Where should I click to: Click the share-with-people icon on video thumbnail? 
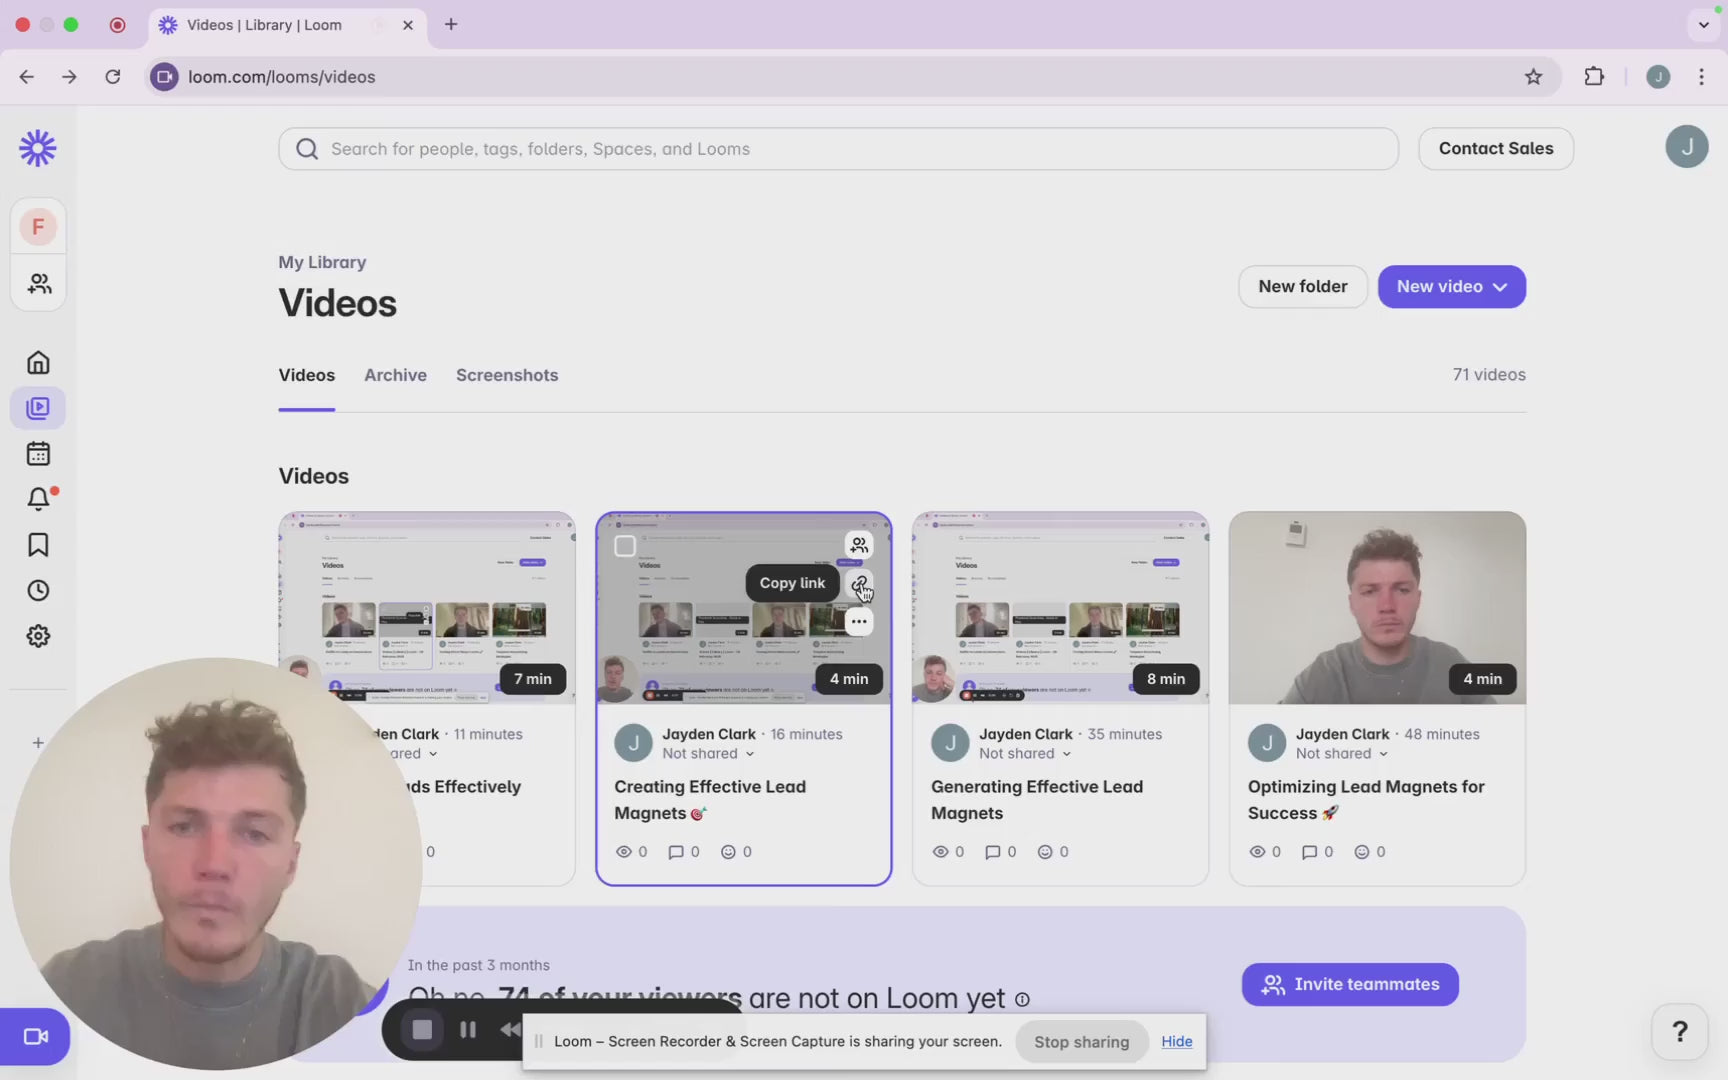859,545
